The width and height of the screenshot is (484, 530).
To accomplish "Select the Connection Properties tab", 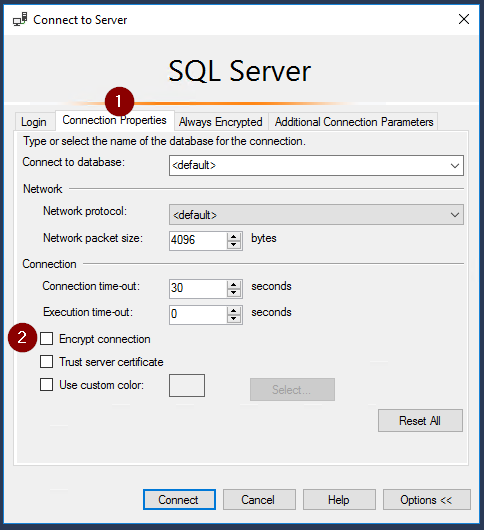I will pos(115,120).
